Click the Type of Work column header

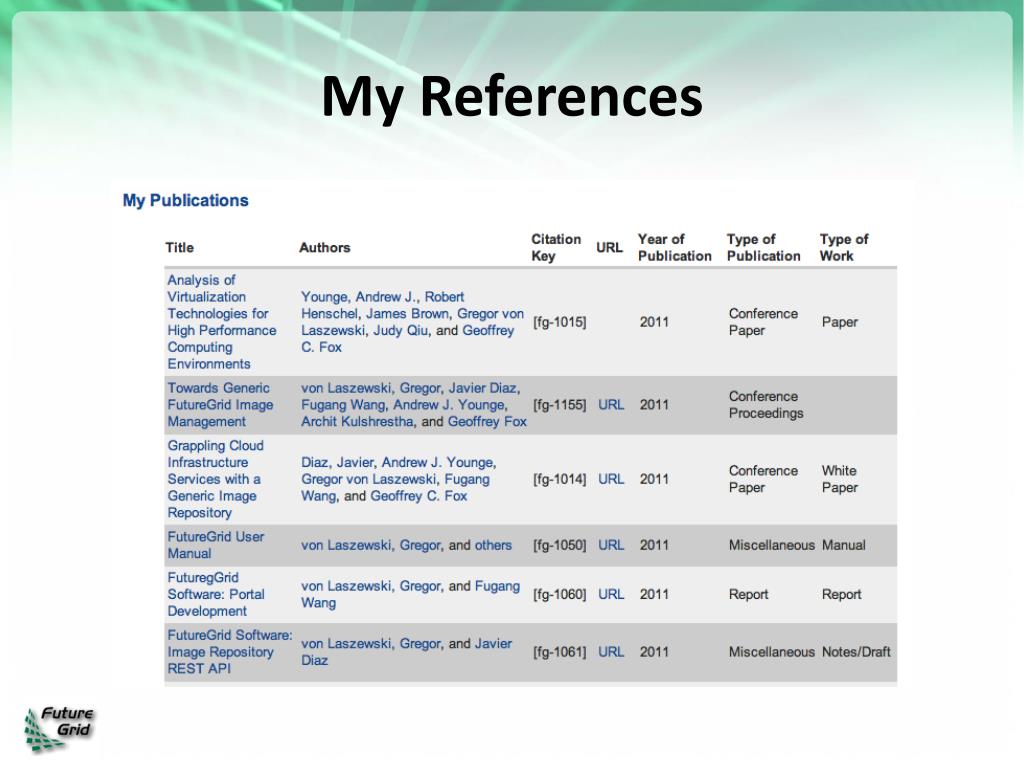(x=844, y=248)
